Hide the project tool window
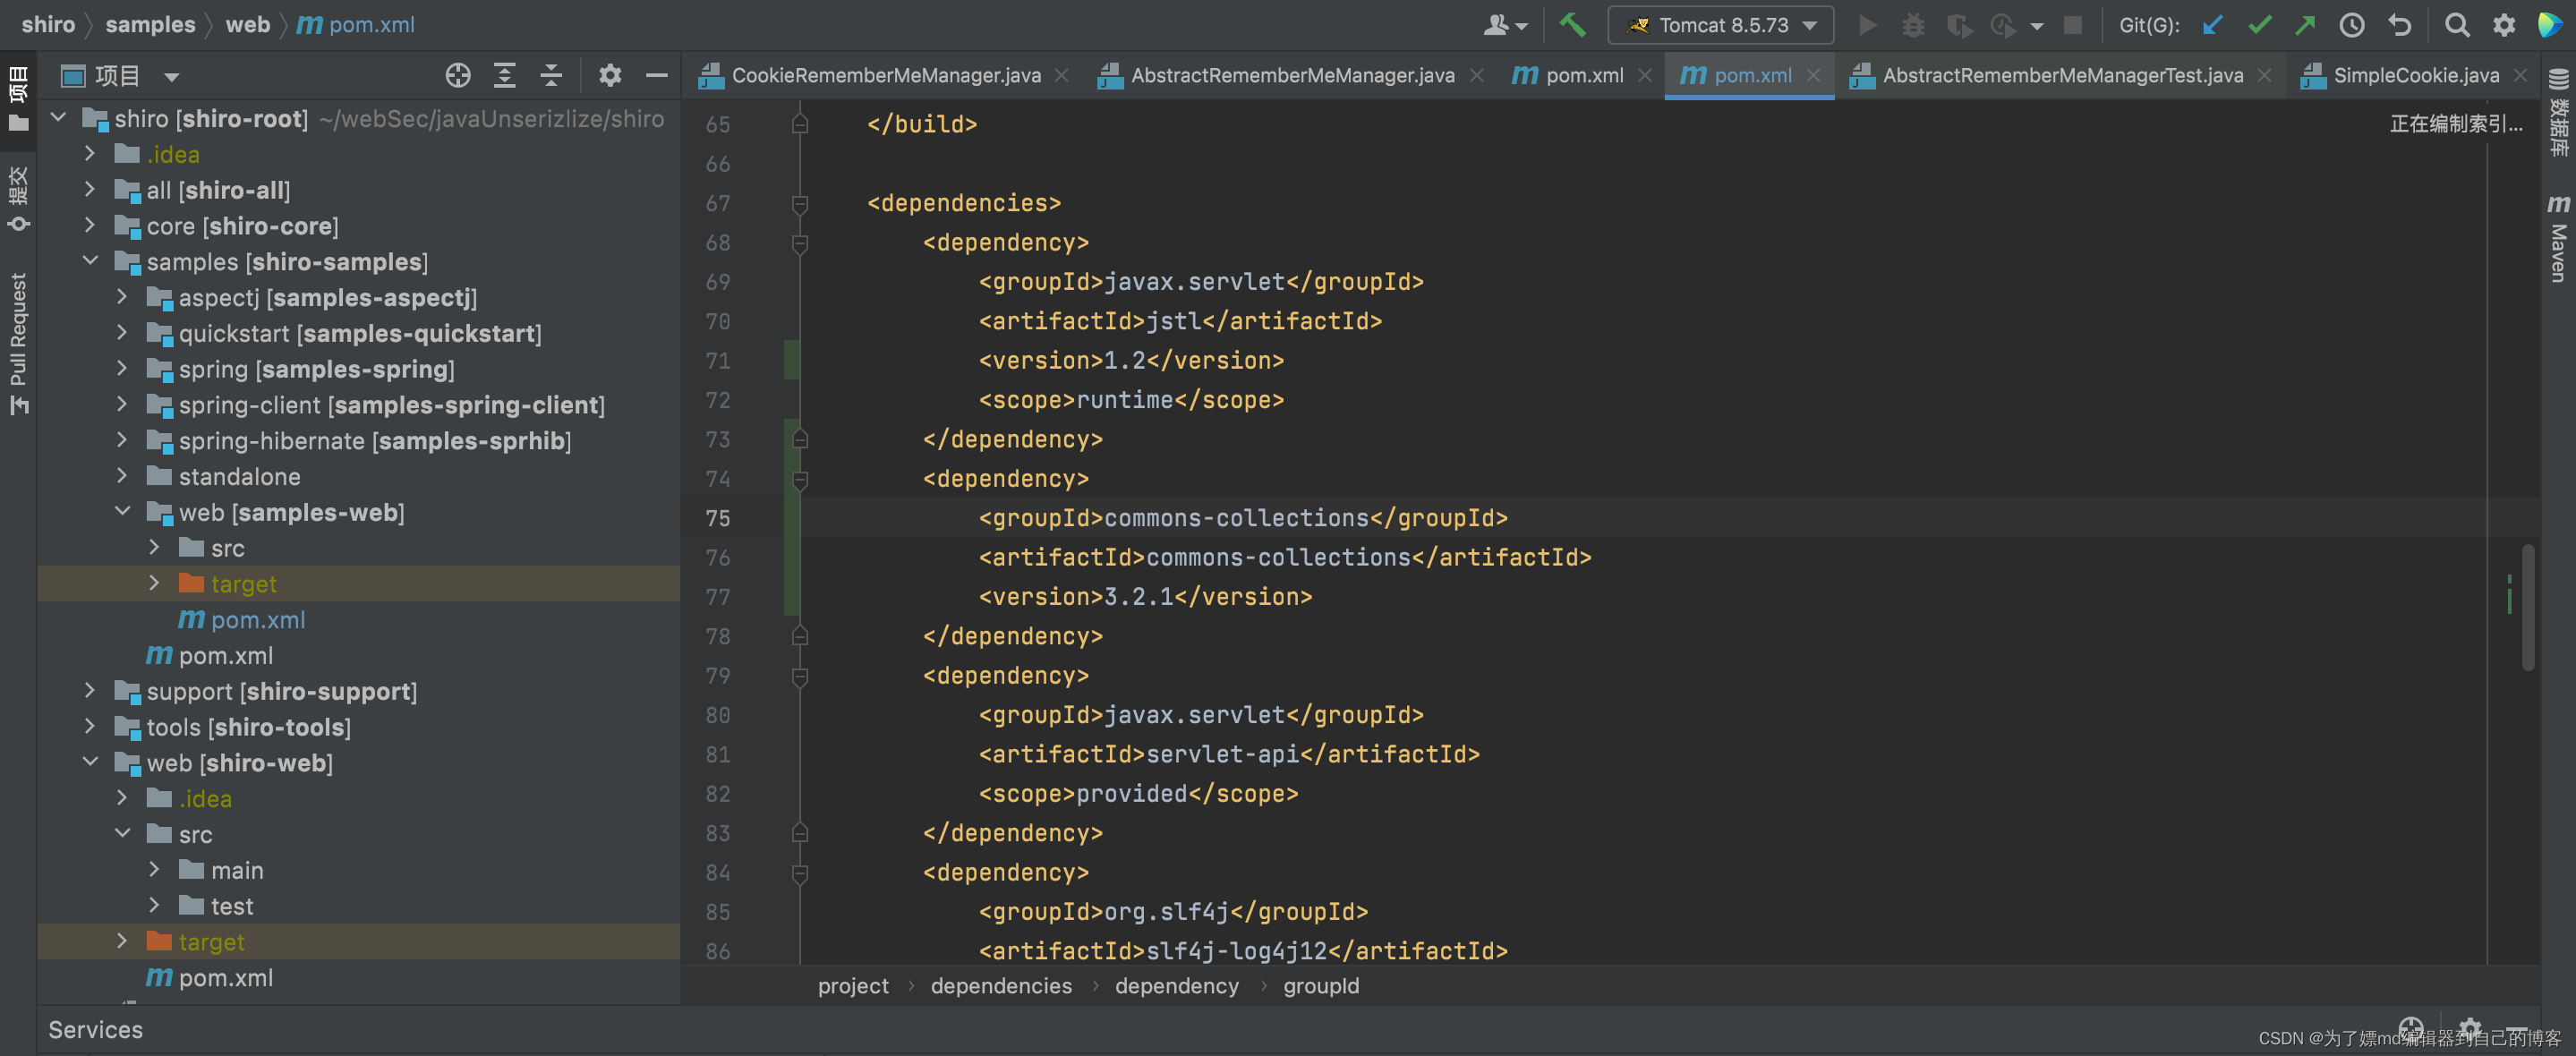 (656, 76)
